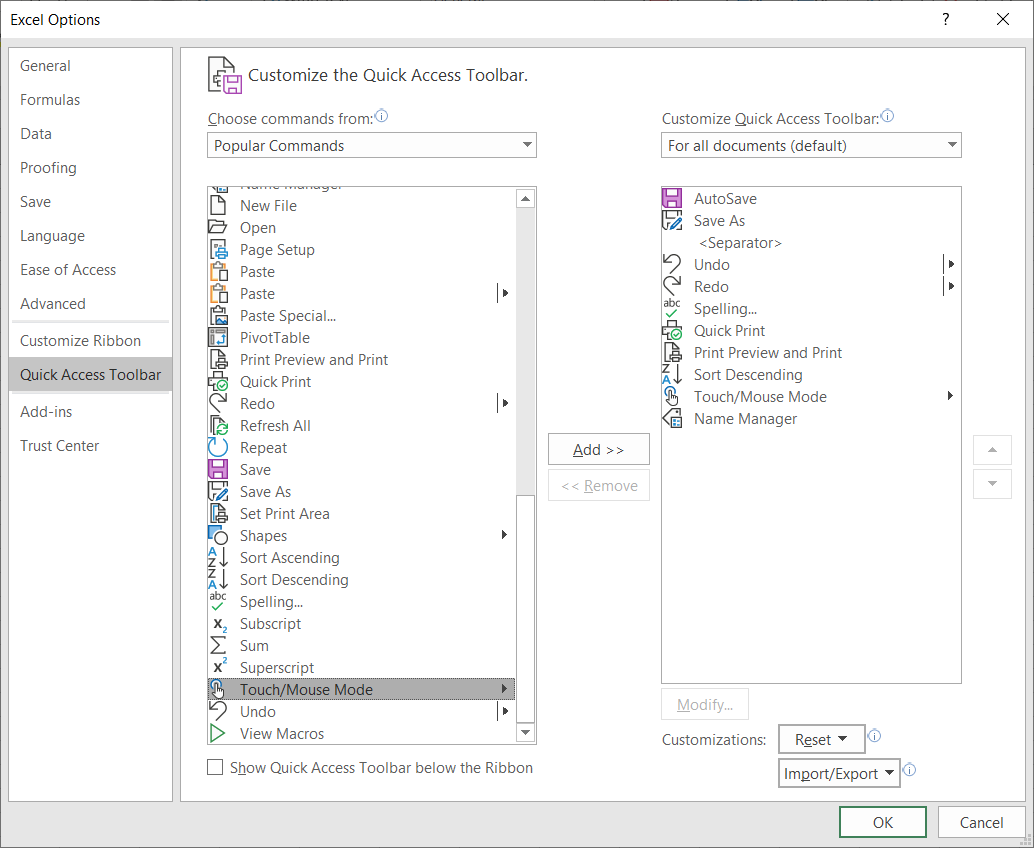
Task: Click the AutoSave icon in toolbar list
Action: tap(671, 198)
